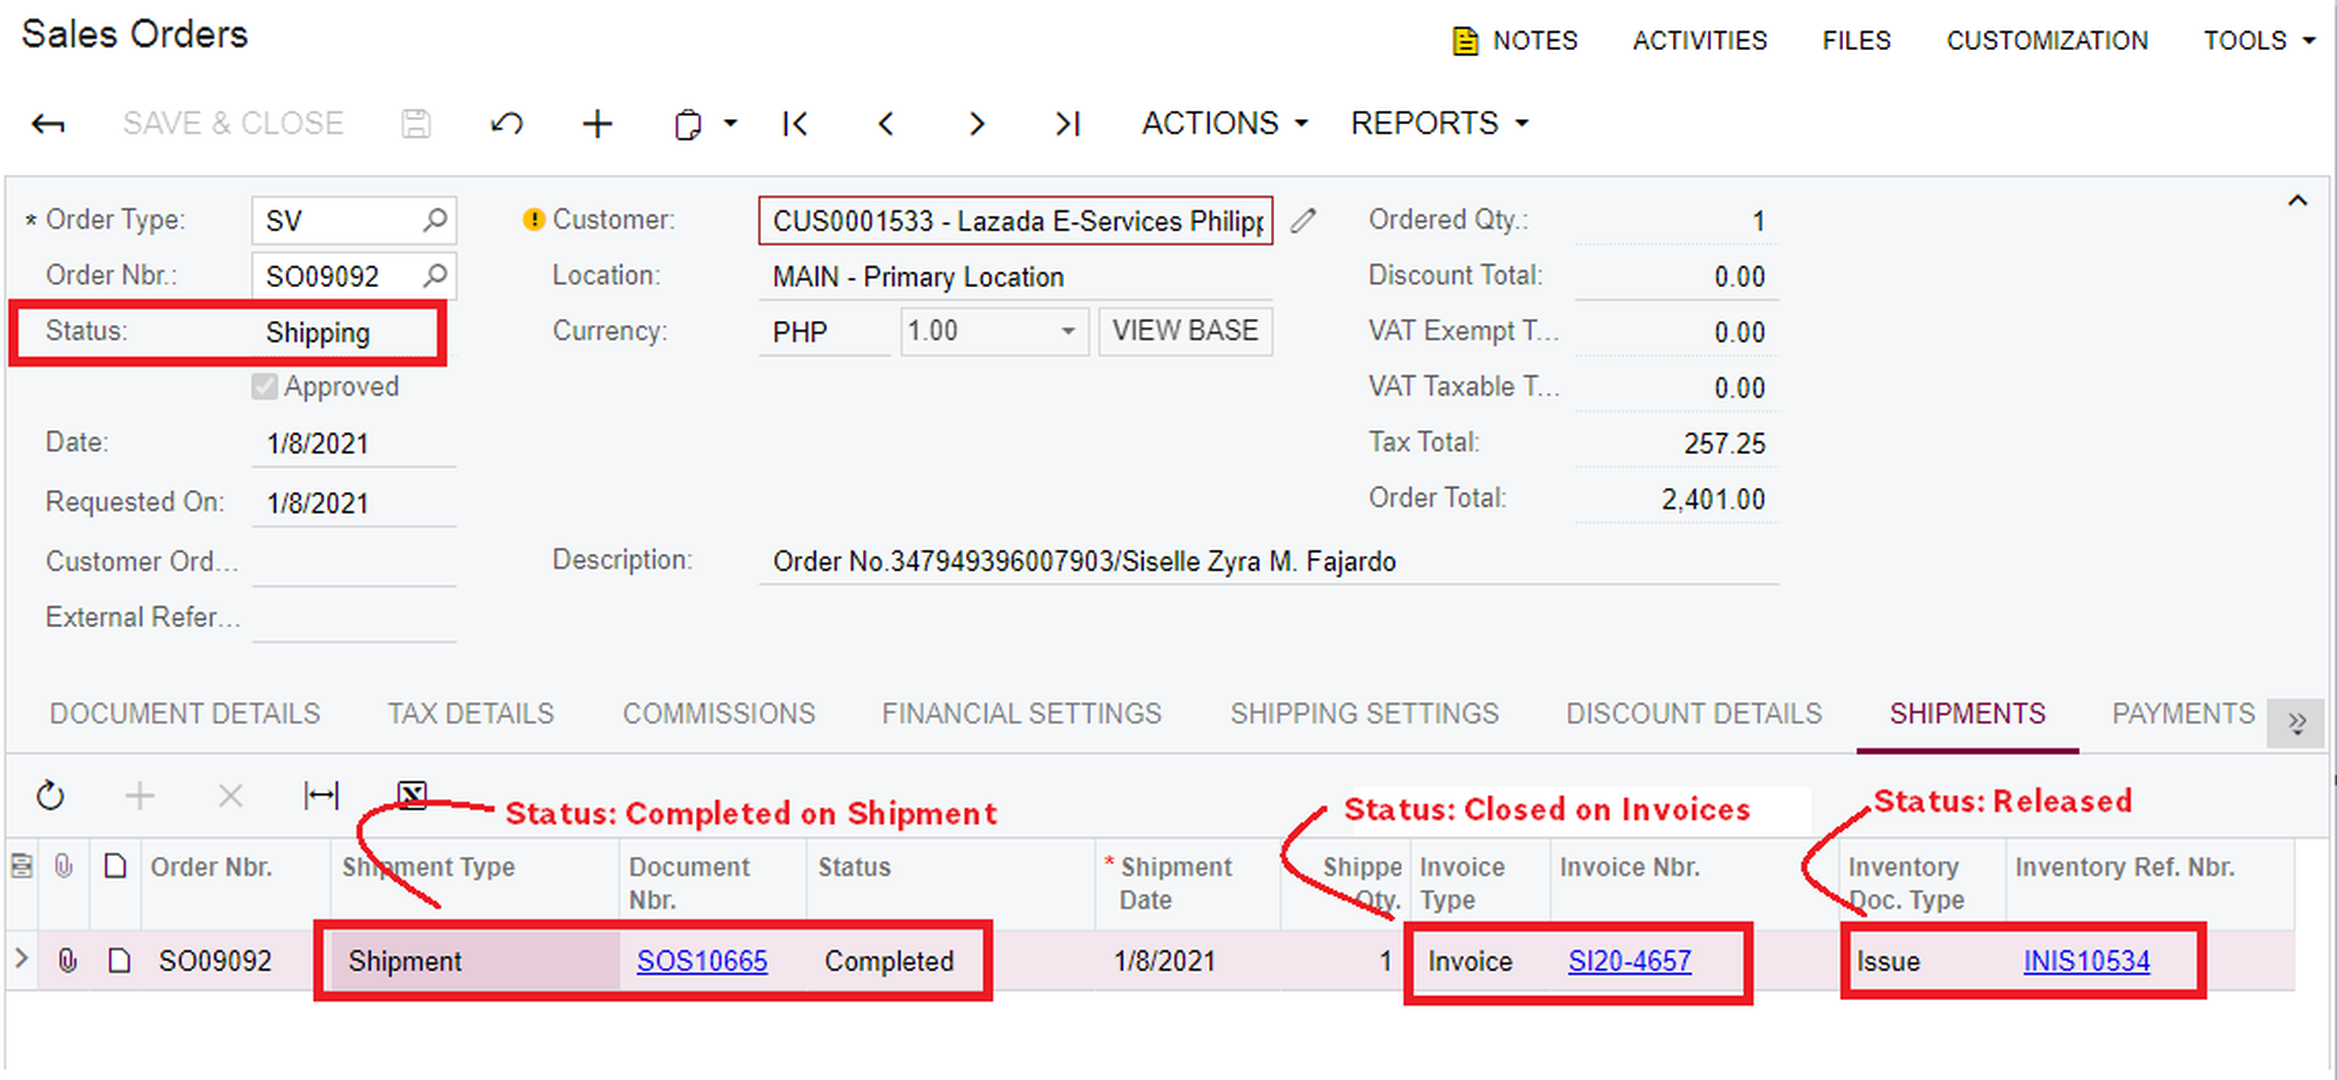Toggle the Approved checkbox
2337x1080 pixels.
pos(265,387)
